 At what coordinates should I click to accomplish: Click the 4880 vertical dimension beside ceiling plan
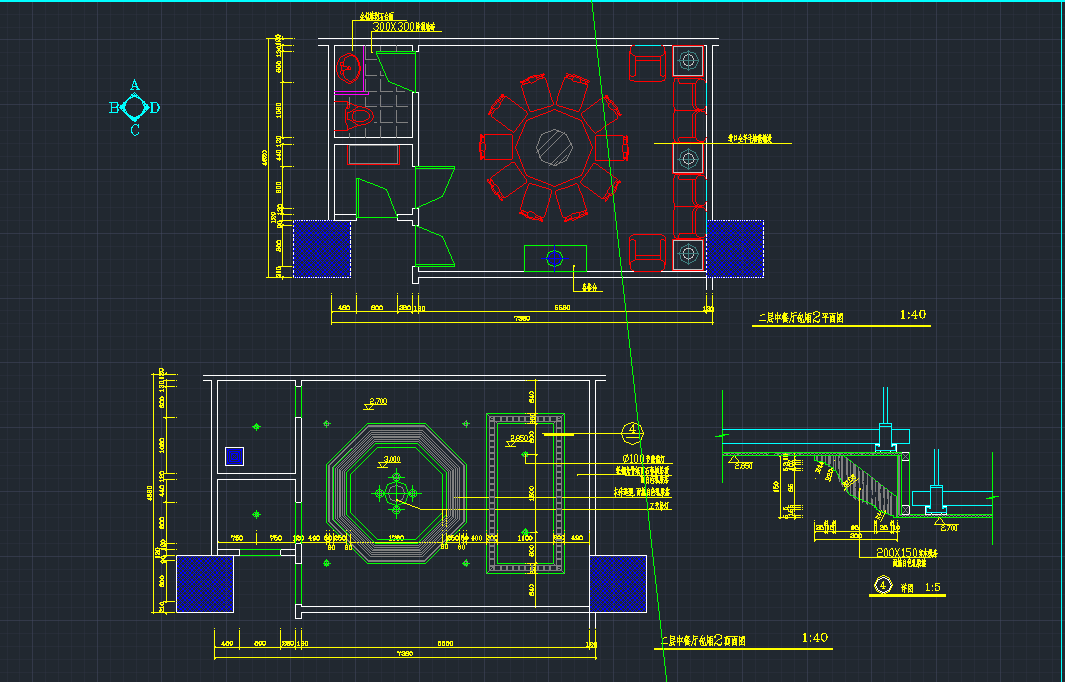click(x=150, y=494)
